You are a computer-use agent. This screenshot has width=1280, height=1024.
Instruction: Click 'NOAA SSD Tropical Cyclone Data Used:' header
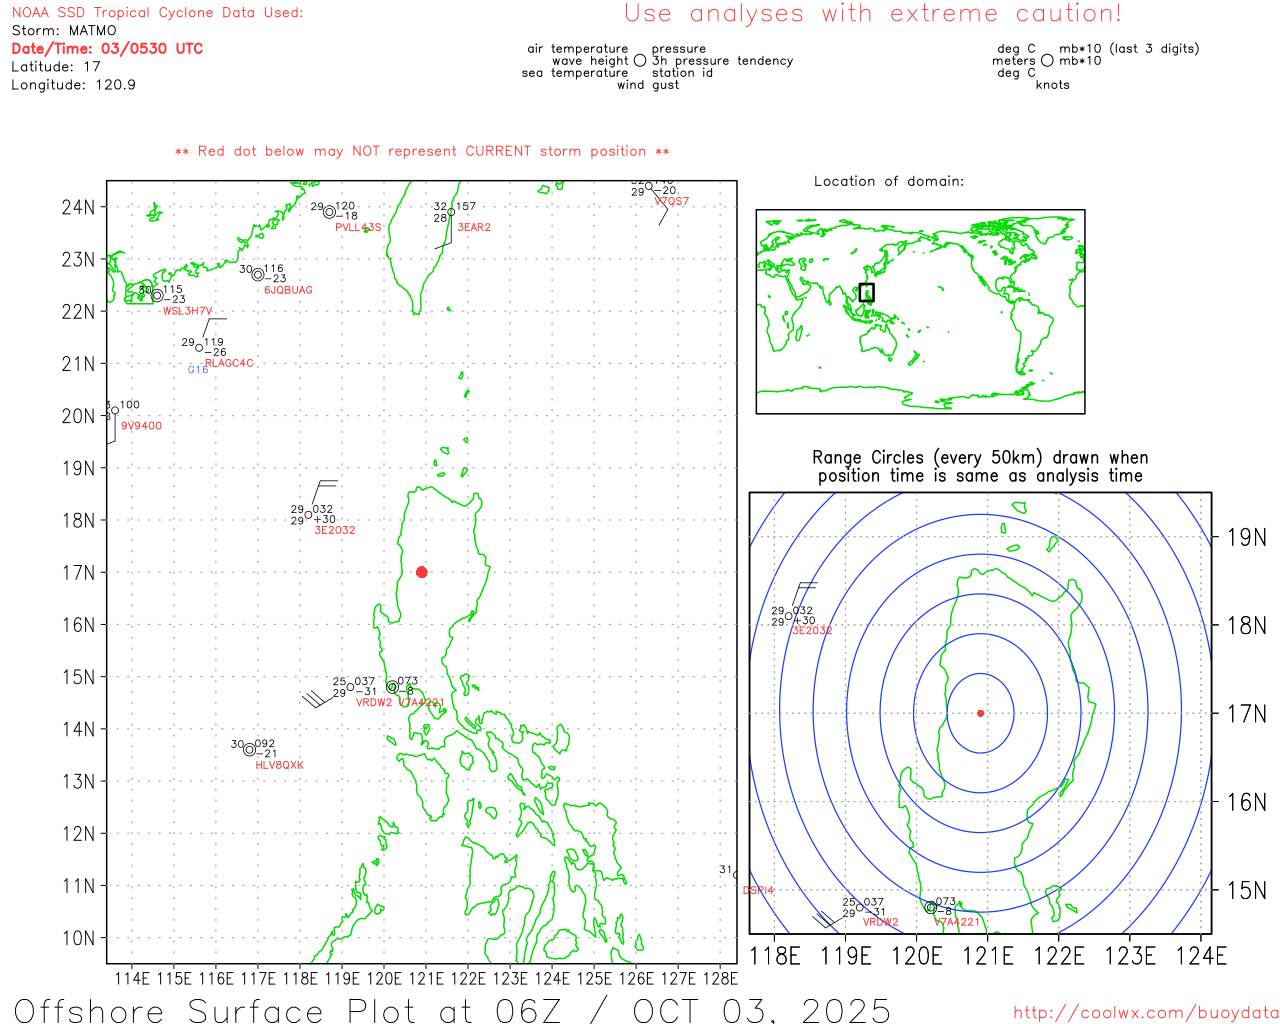click(157, 13)
